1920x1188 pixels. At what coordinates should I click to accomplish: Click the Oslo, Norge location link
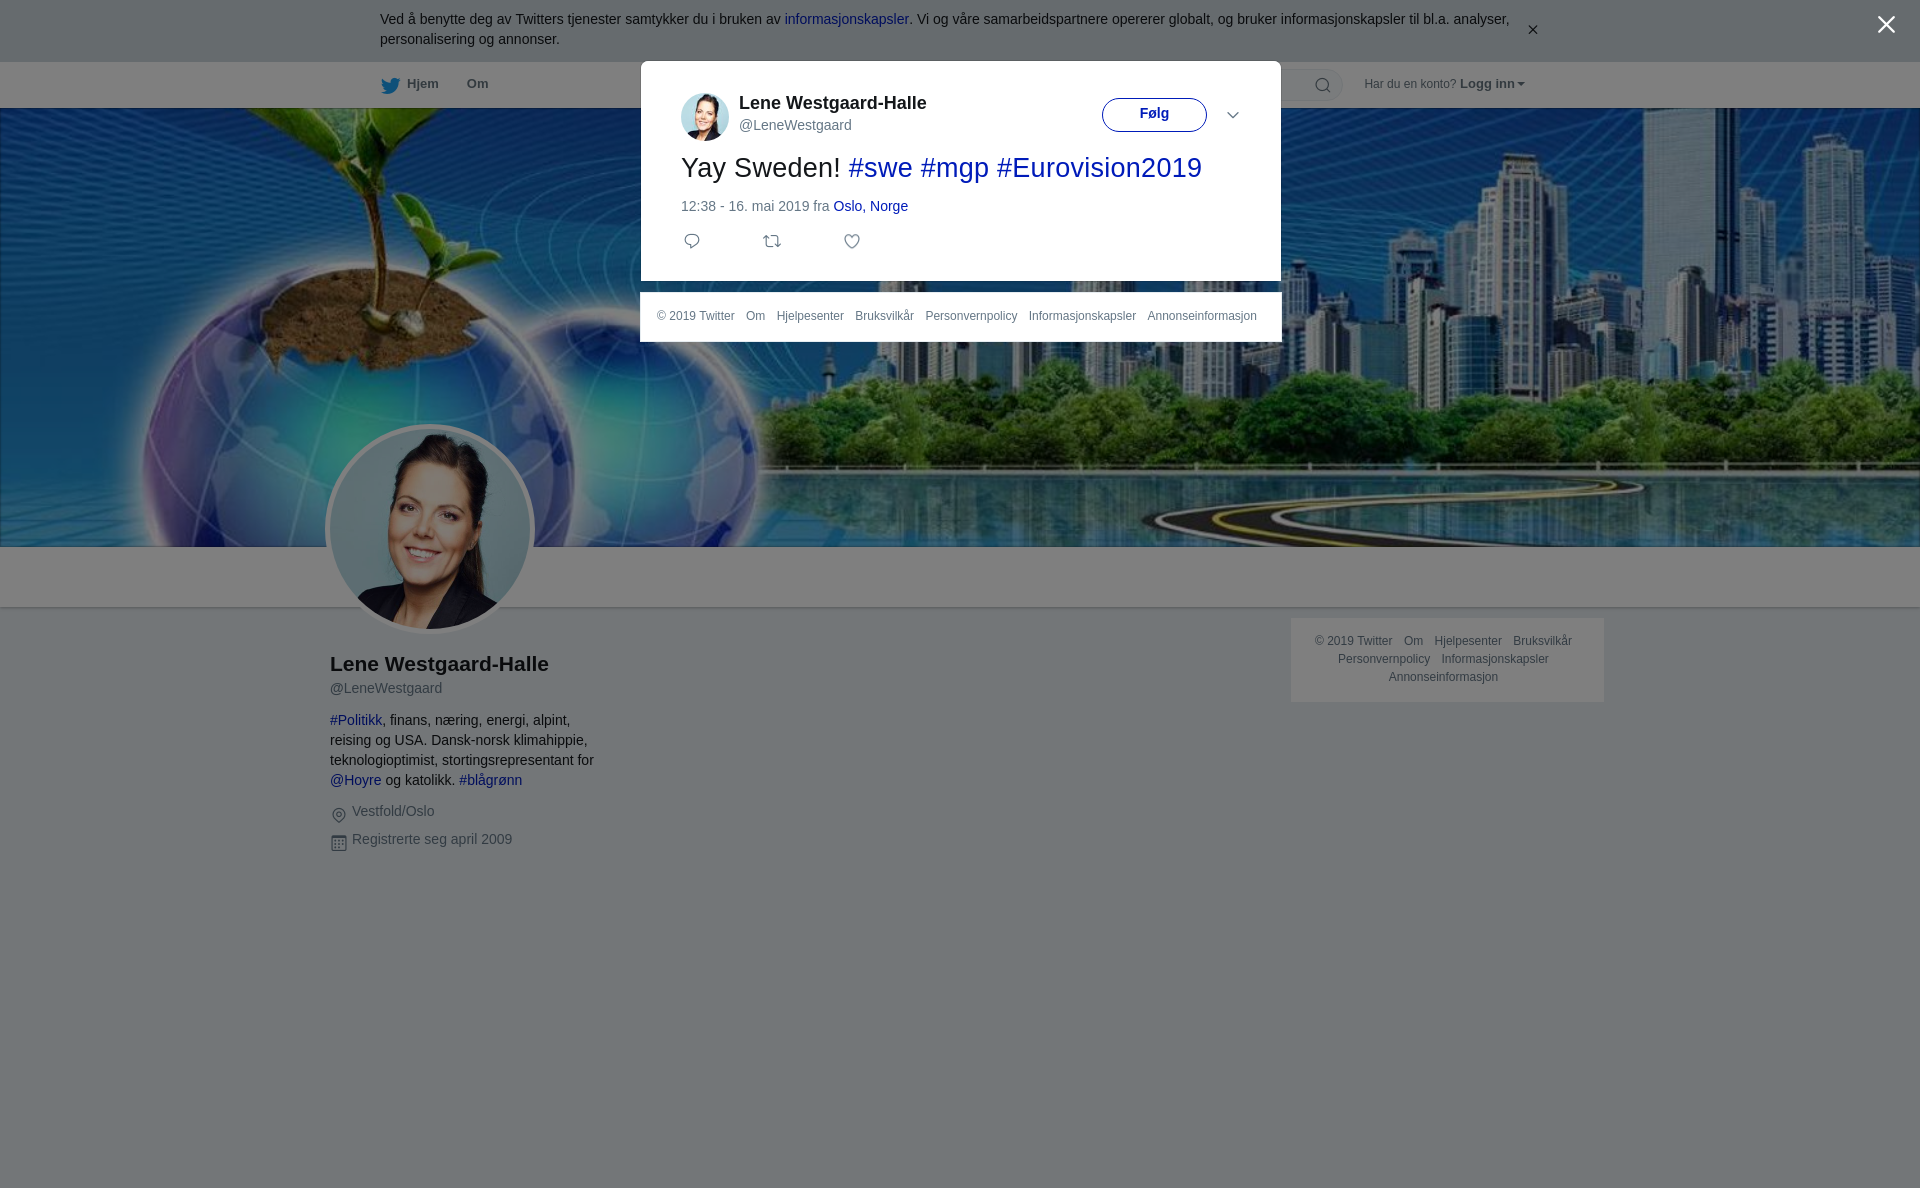tap(870, 206)
